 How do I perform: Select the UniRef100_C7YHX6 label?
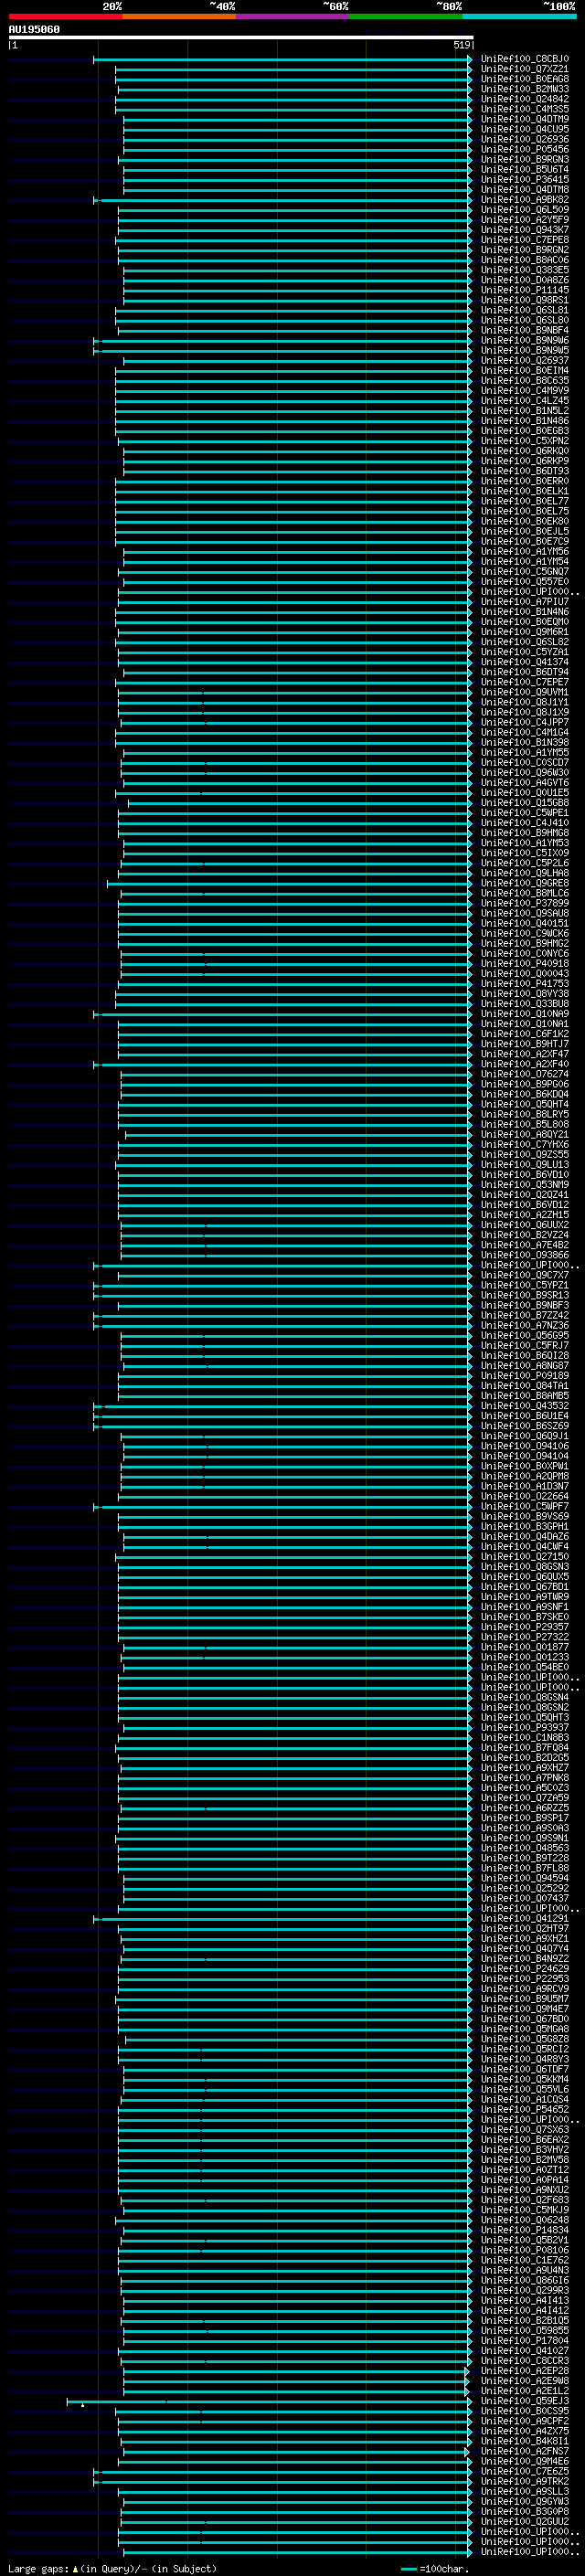pos(525,1145)
